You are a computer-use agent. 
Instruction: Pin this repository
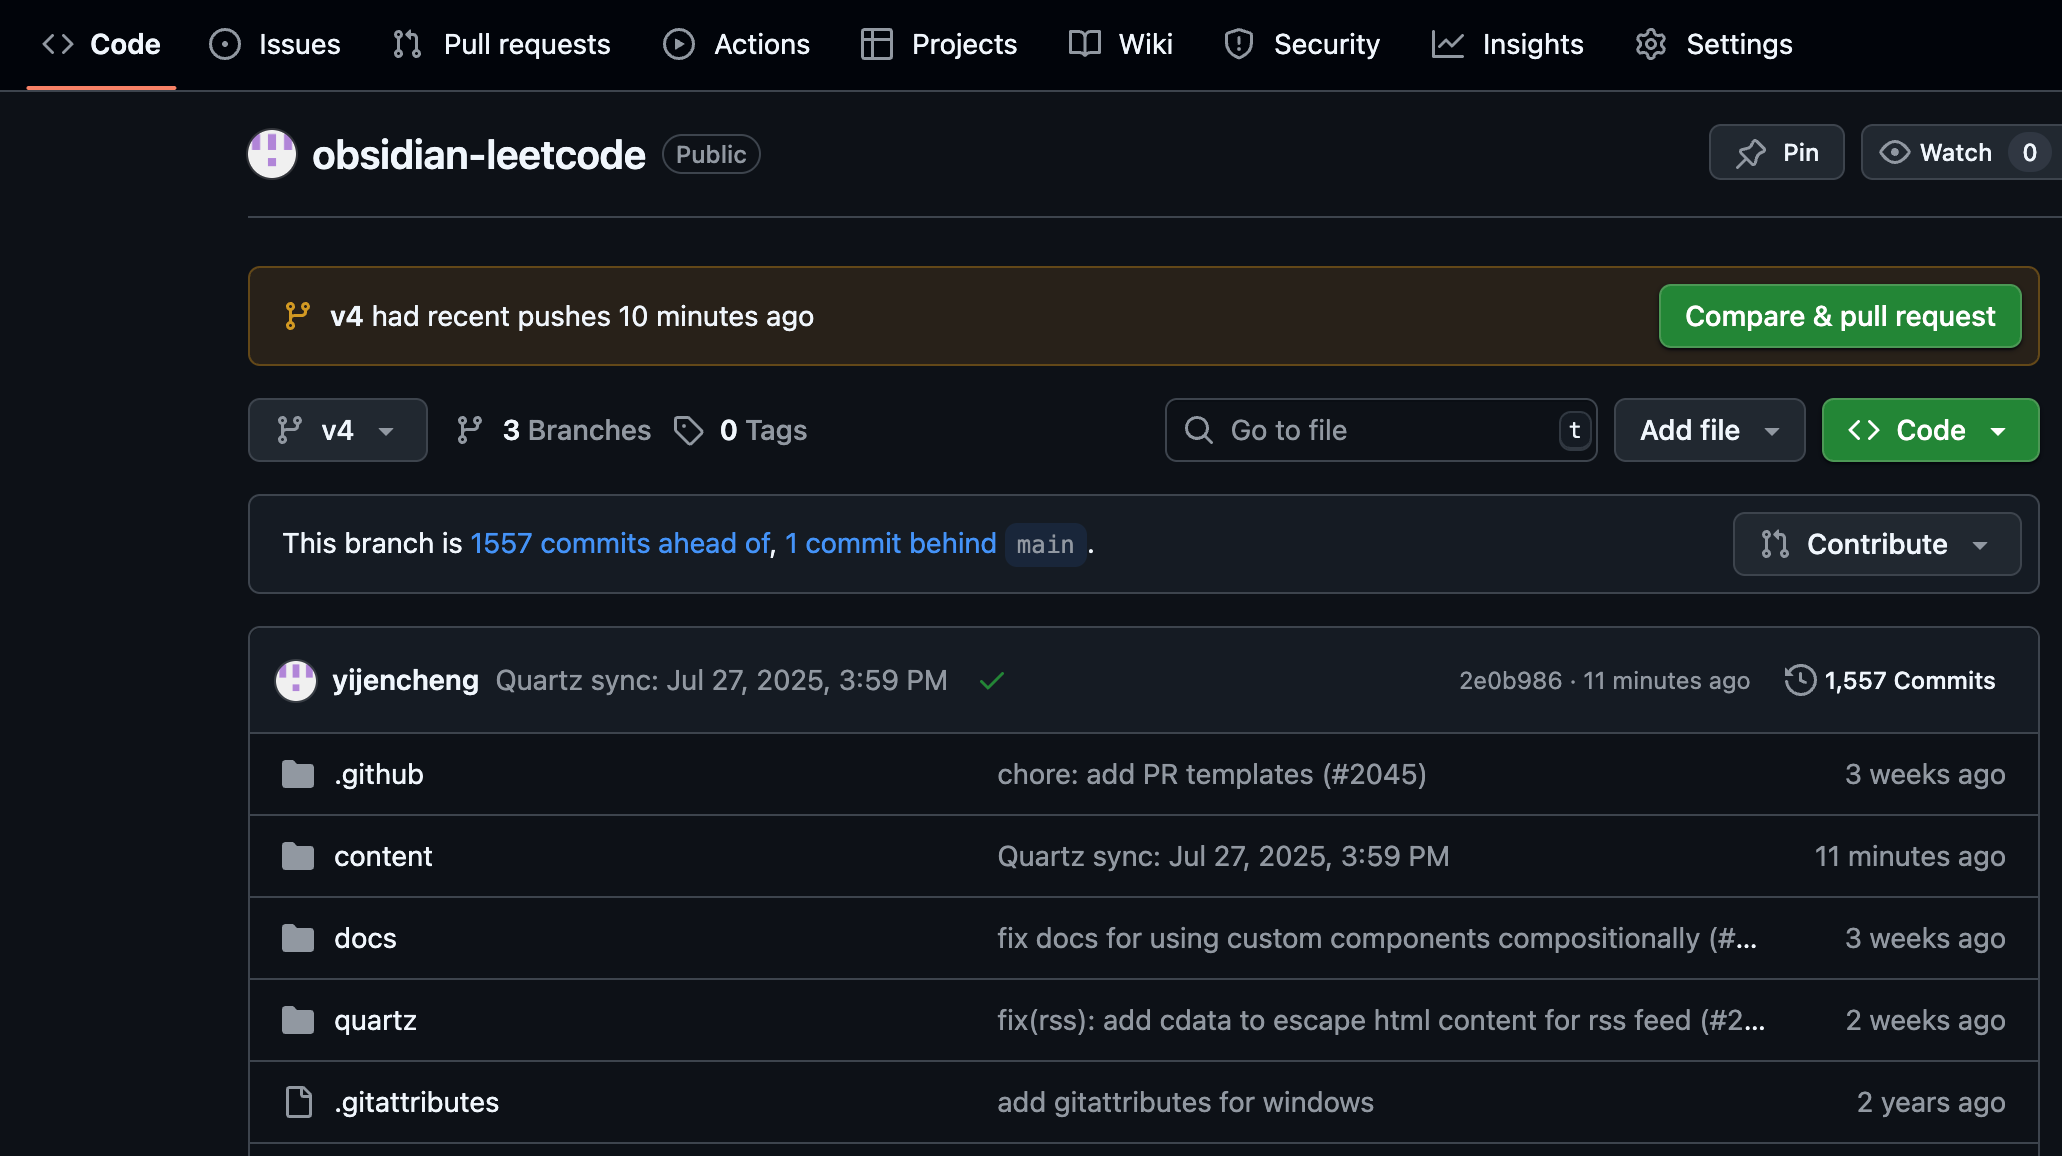[1776, 152]
